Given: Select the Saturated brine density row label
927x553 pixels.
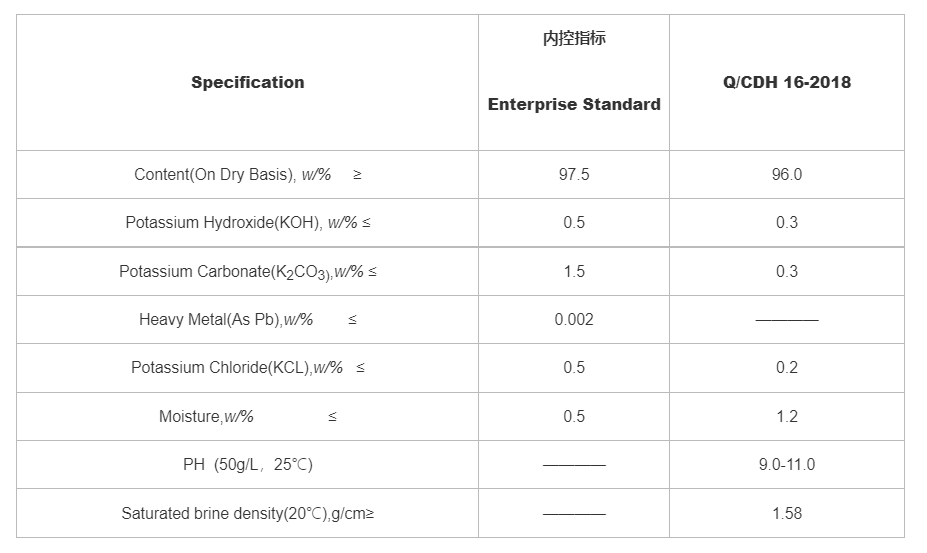Looking at the screenshot, I should 247,513.
